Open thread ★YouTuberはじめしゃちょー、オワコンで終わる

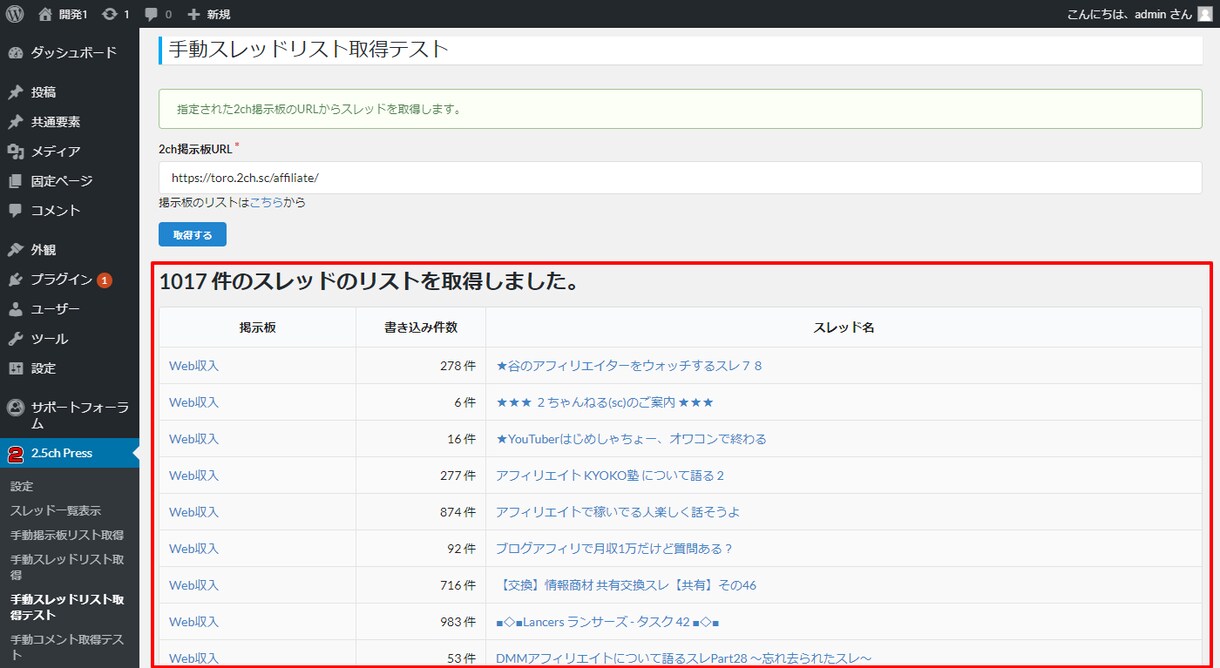631,439
